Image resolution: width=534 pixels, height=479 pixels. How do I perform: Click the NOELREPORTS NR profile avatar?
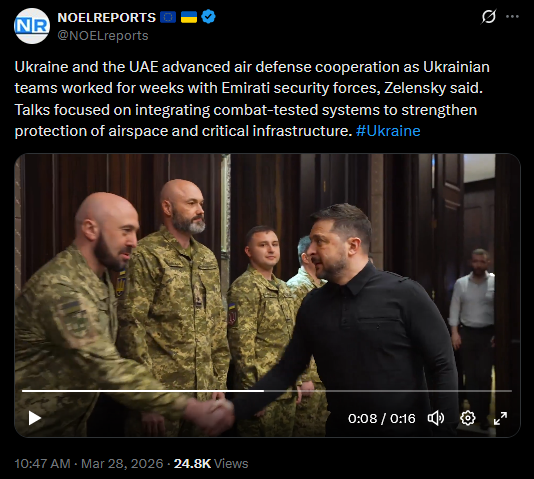[32, 26]
